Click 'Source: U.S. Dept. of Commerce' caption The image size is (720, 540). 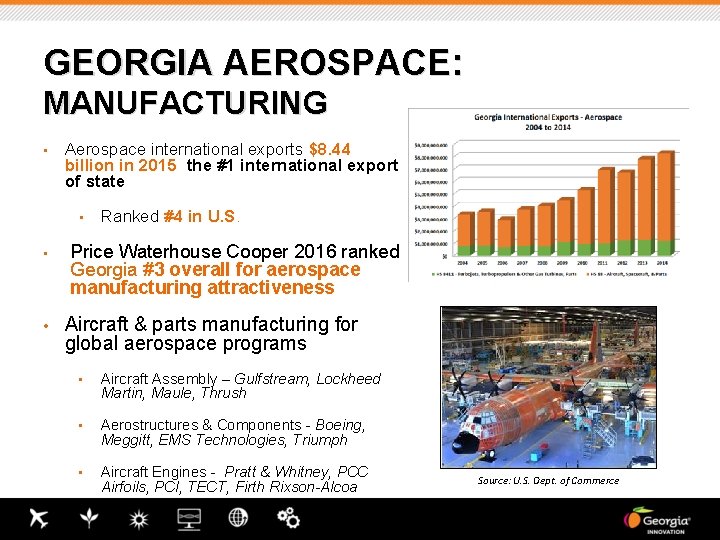click(x=548, y=481)
